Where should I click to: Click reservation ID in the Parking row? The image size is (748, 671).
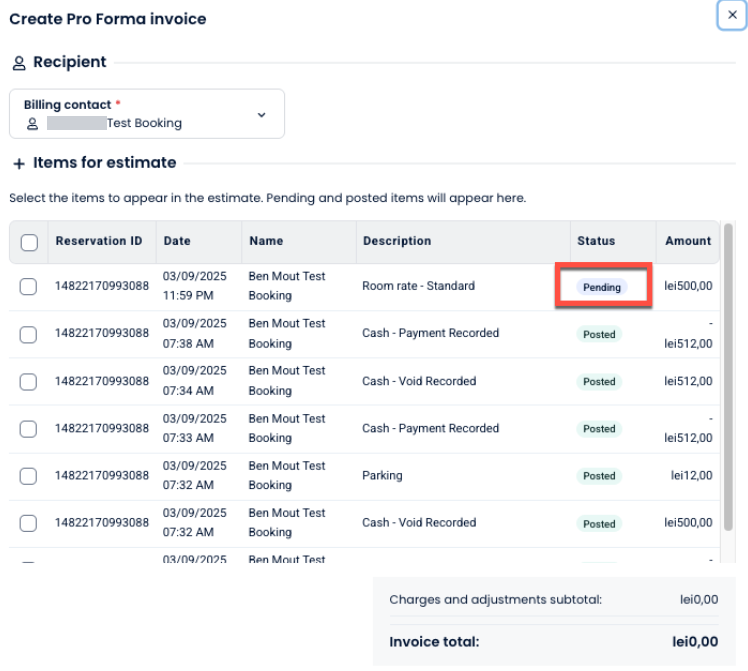pos(102,476)
